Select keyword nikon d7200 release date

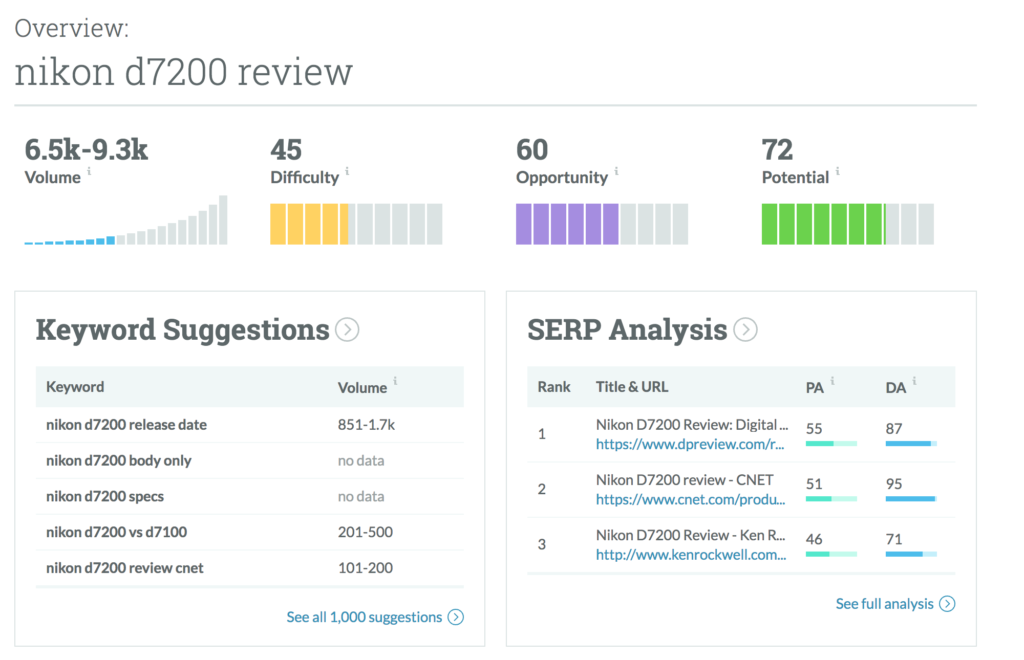[x=126, y=425]
